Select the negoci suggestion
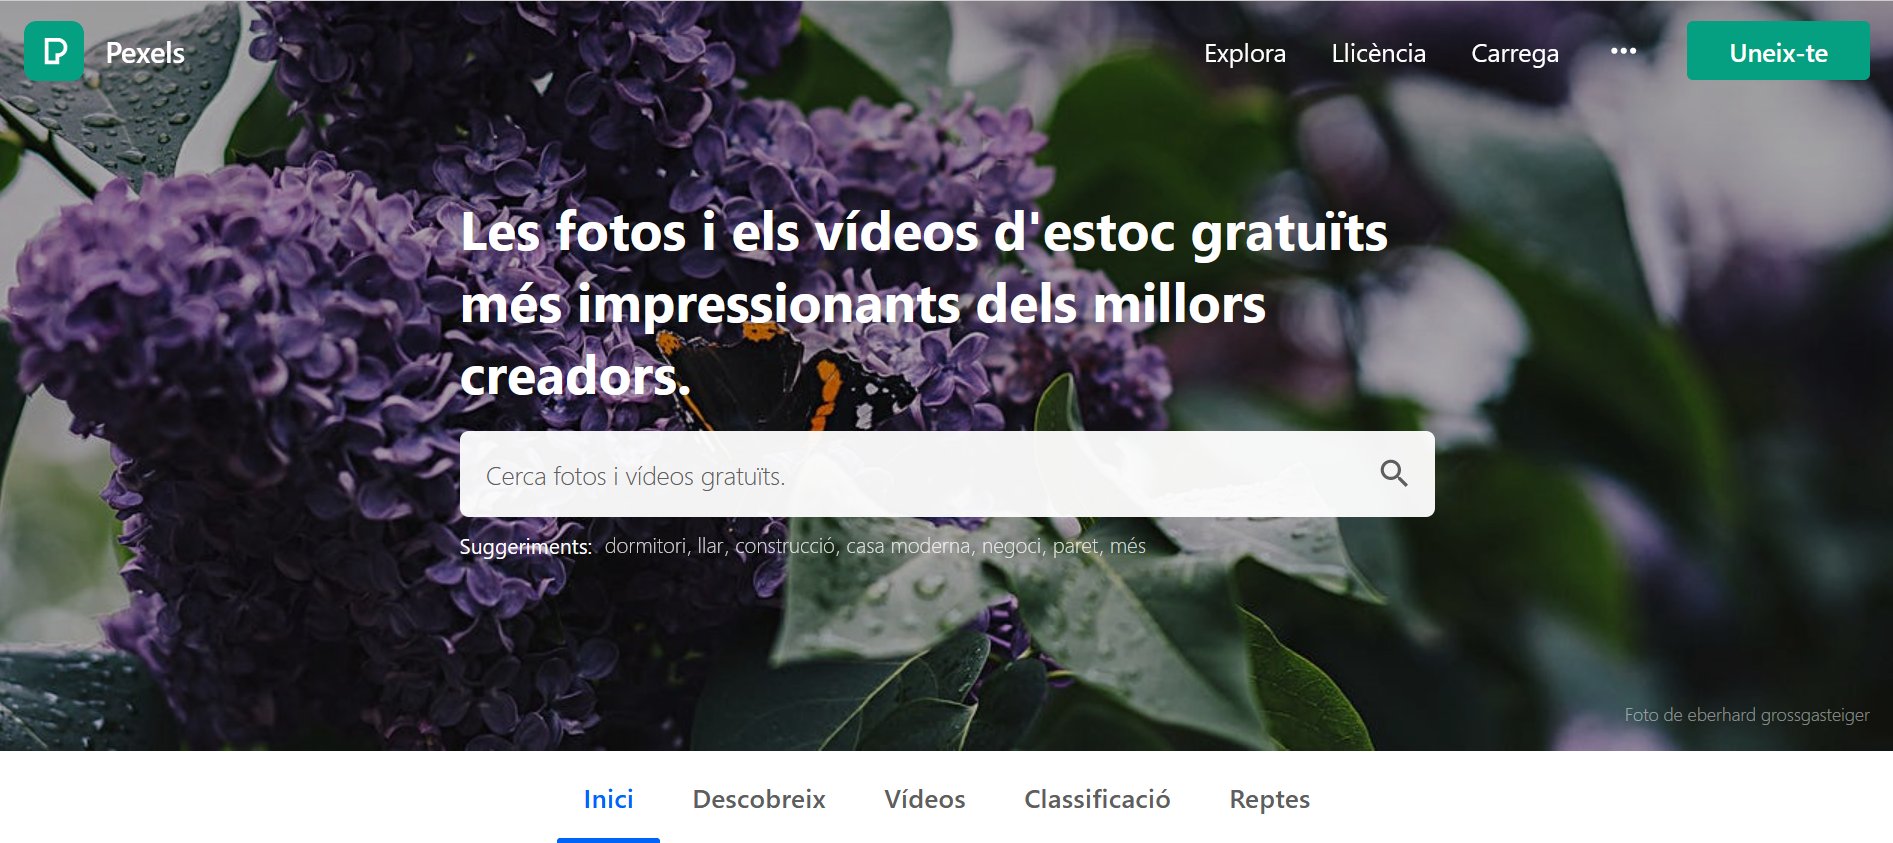1893x843 pixels. coord(1010,546)
